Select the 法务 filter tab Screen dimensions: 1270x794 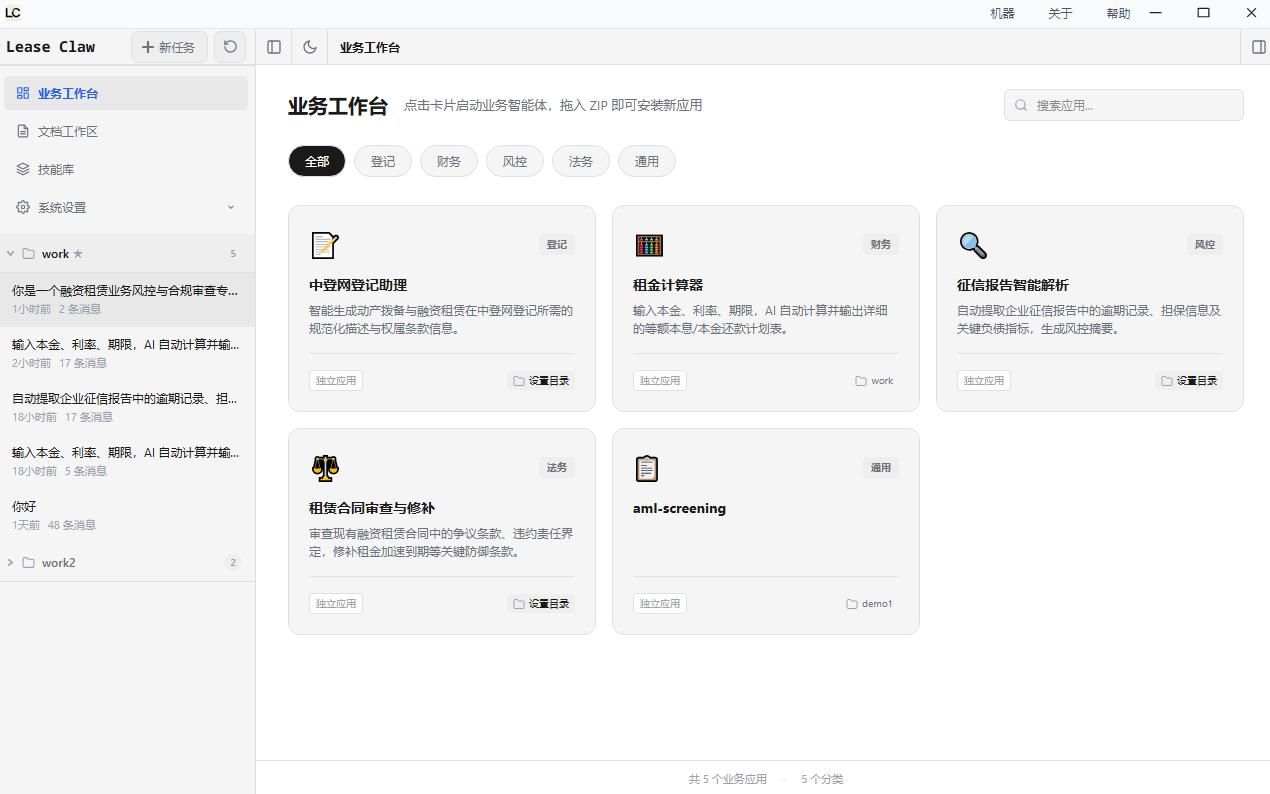click(581, 161)
